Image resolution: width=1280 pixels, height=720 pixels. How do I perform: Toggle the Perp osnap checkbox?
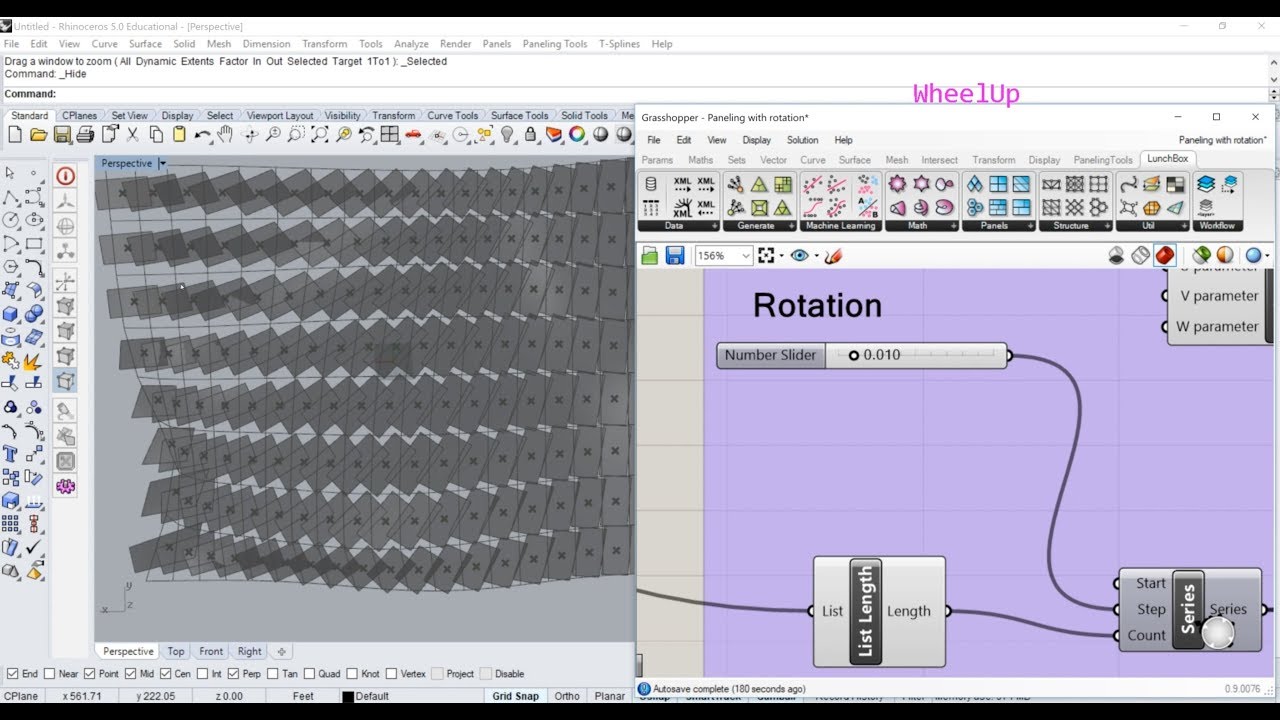pos(233,674)
